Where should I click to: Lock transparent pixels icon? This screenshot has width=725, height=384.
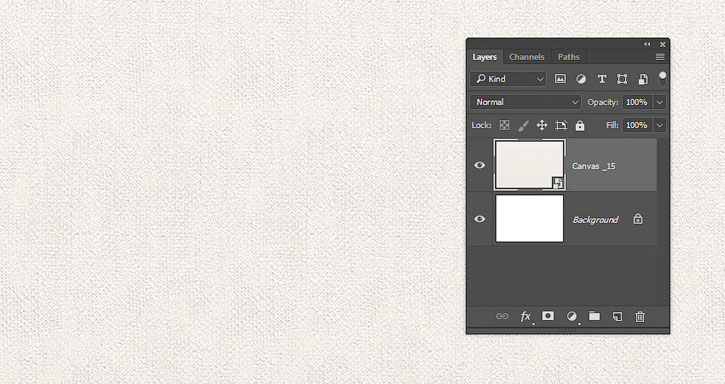[x=504, y=125]
